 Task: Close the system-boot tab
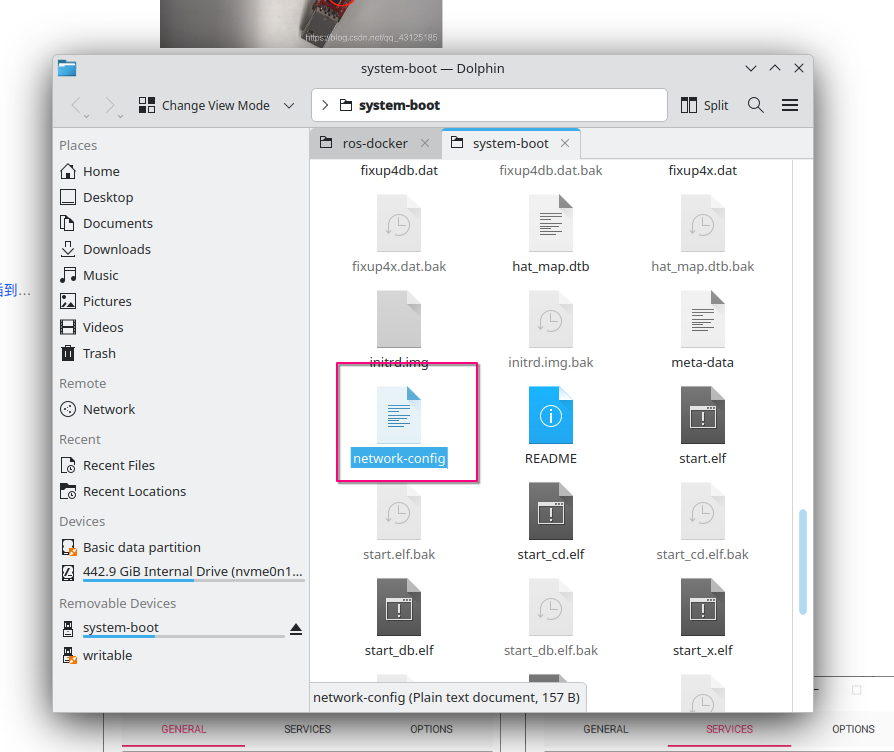pyautogui.click(x=564, y=143)
